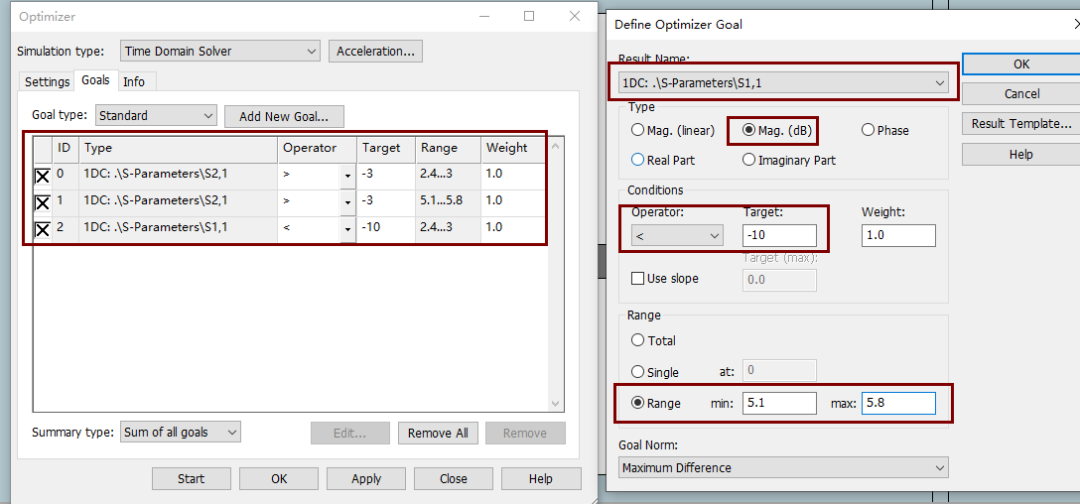
Task: Select the Total range radio button
Action: pos(653,340)
